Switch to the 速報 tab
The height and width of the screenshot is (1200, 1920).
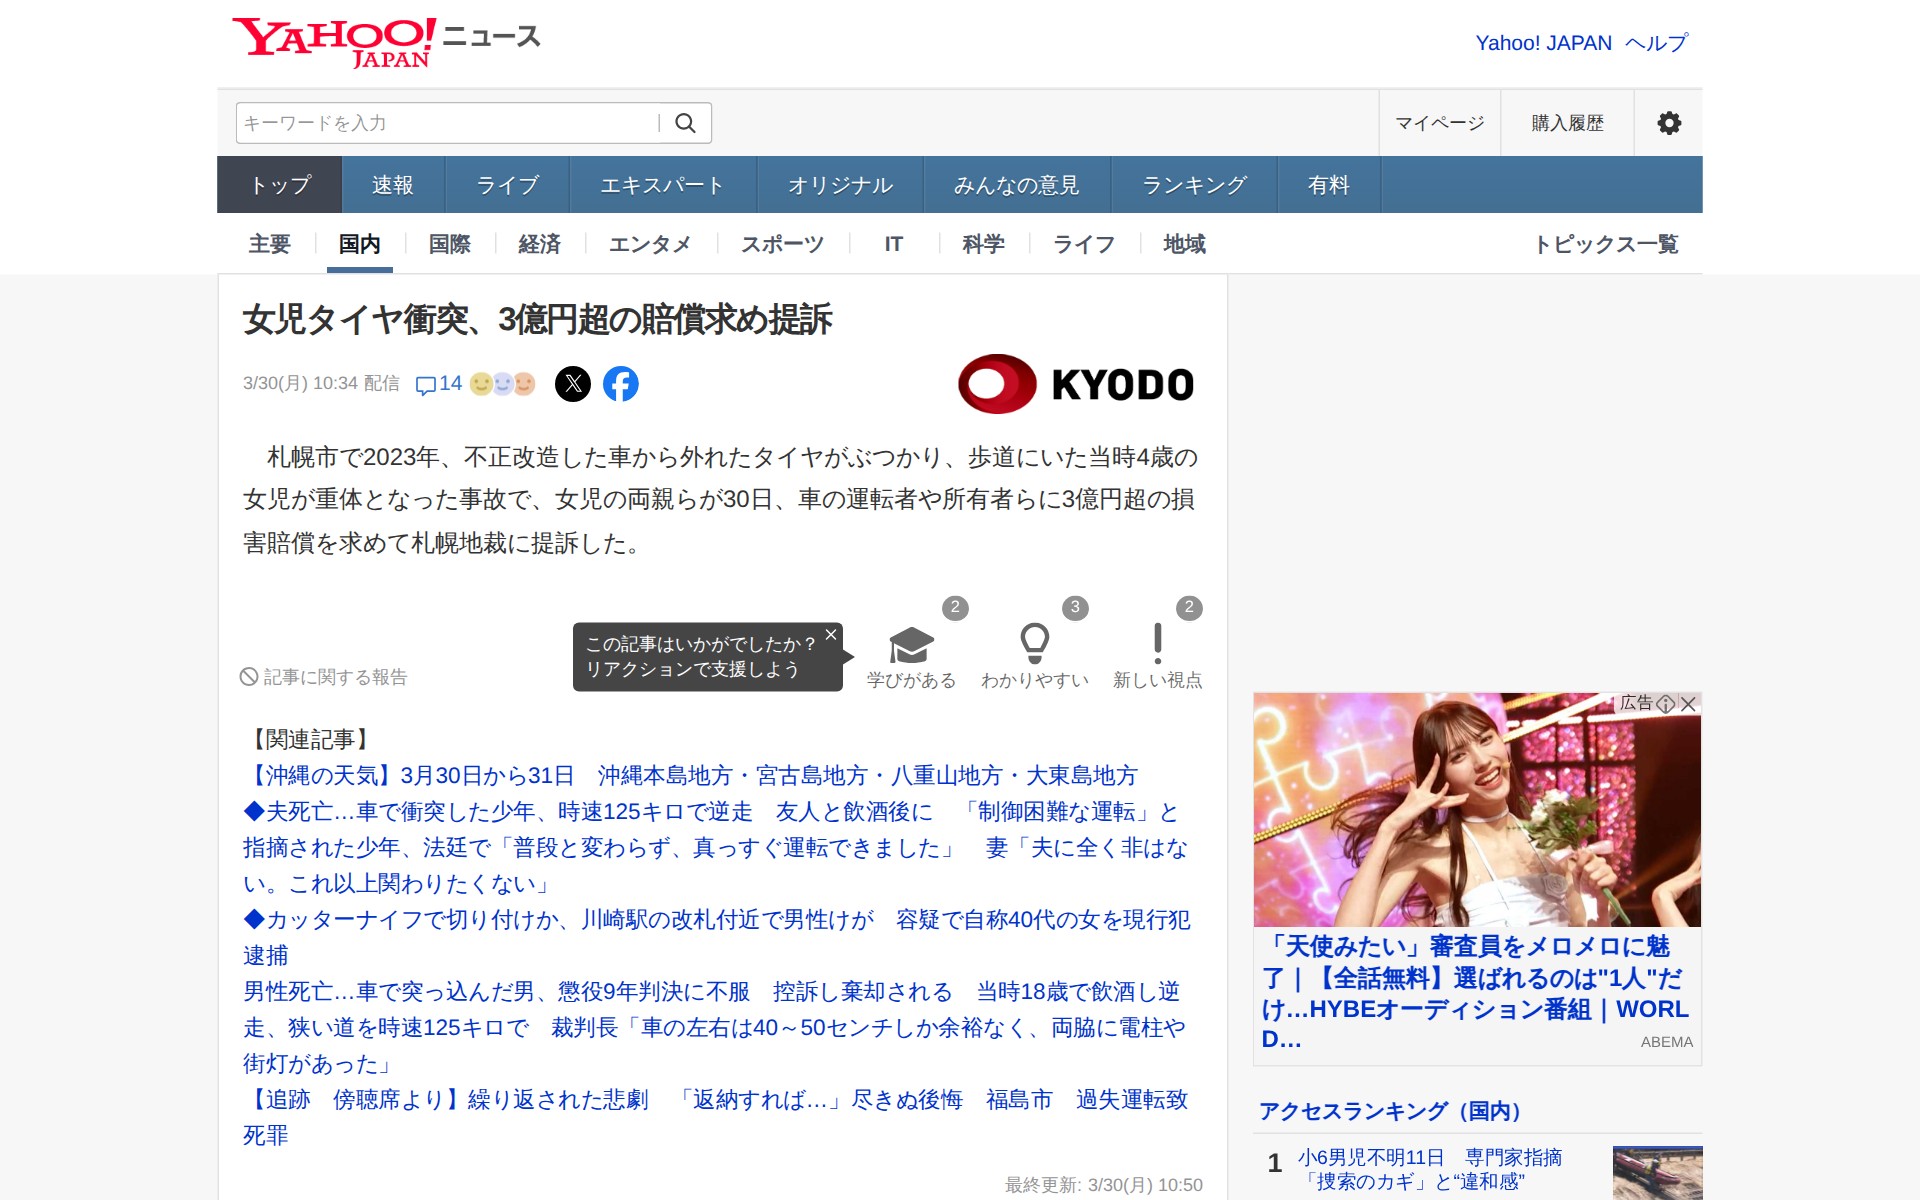click(x=392, y=185)
